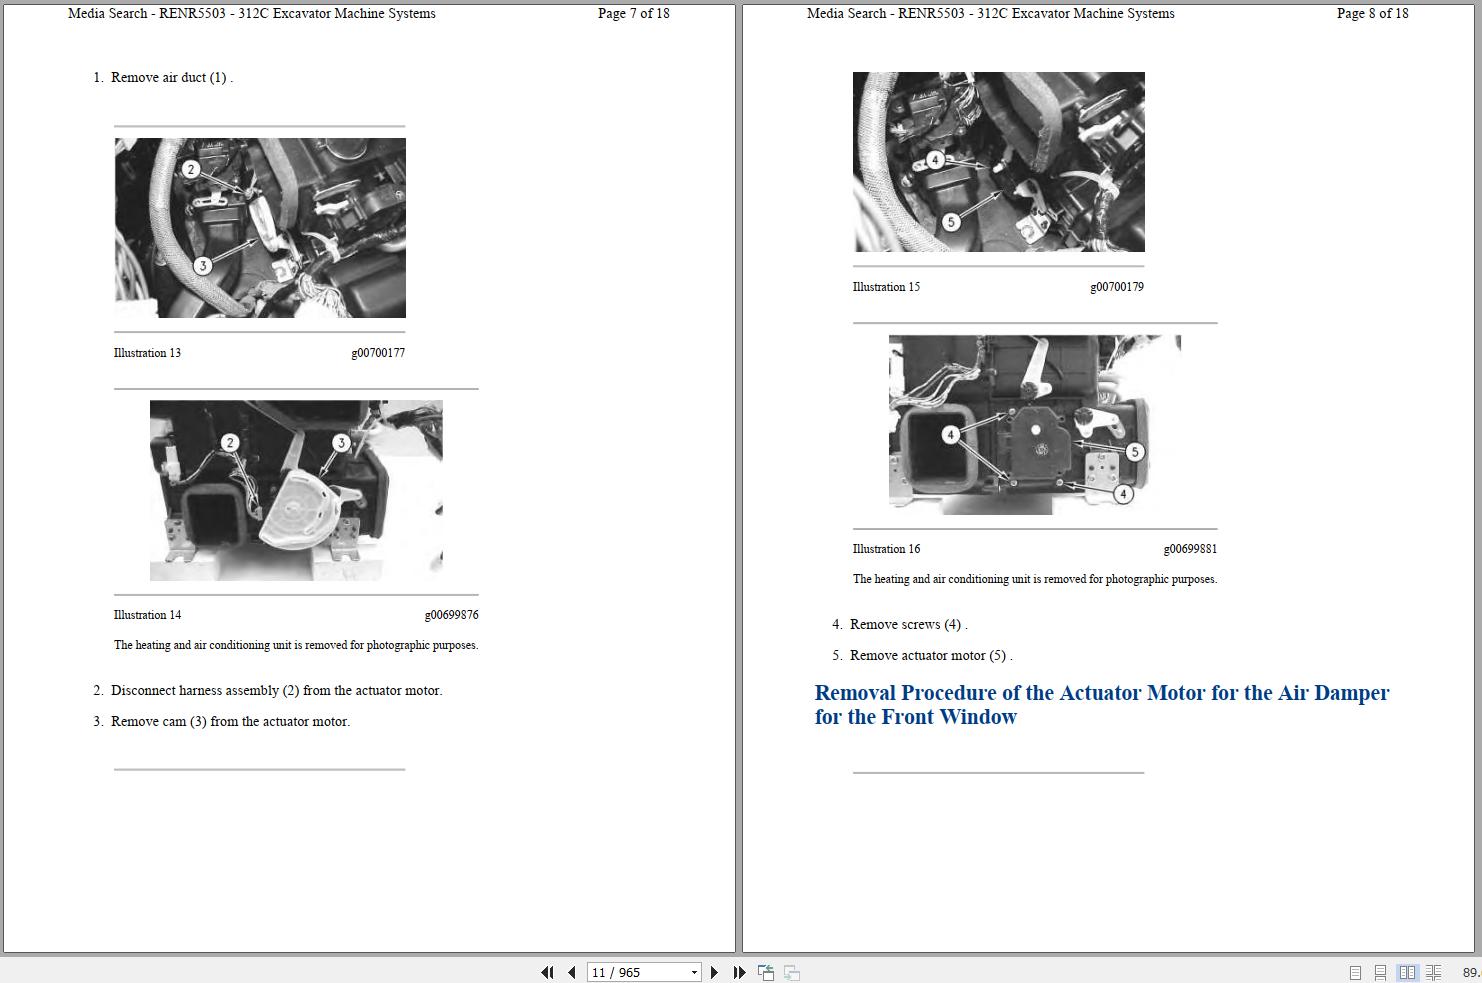
Task: Click image code g00699876
Action: (451, 615)
